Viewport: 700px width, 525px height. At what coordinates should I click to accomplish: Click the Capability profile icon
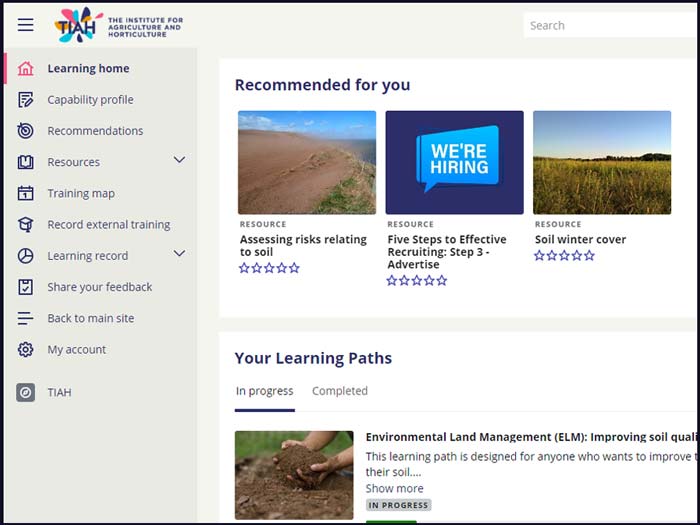[26, 100]
